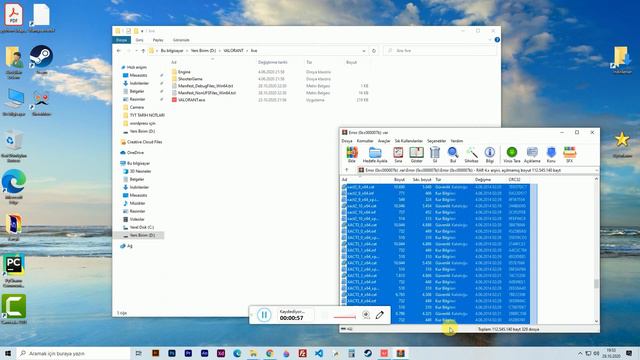Open the Dosya menu in WinRAR
This screenshot has height=360, width=640.
pos(347,141)
